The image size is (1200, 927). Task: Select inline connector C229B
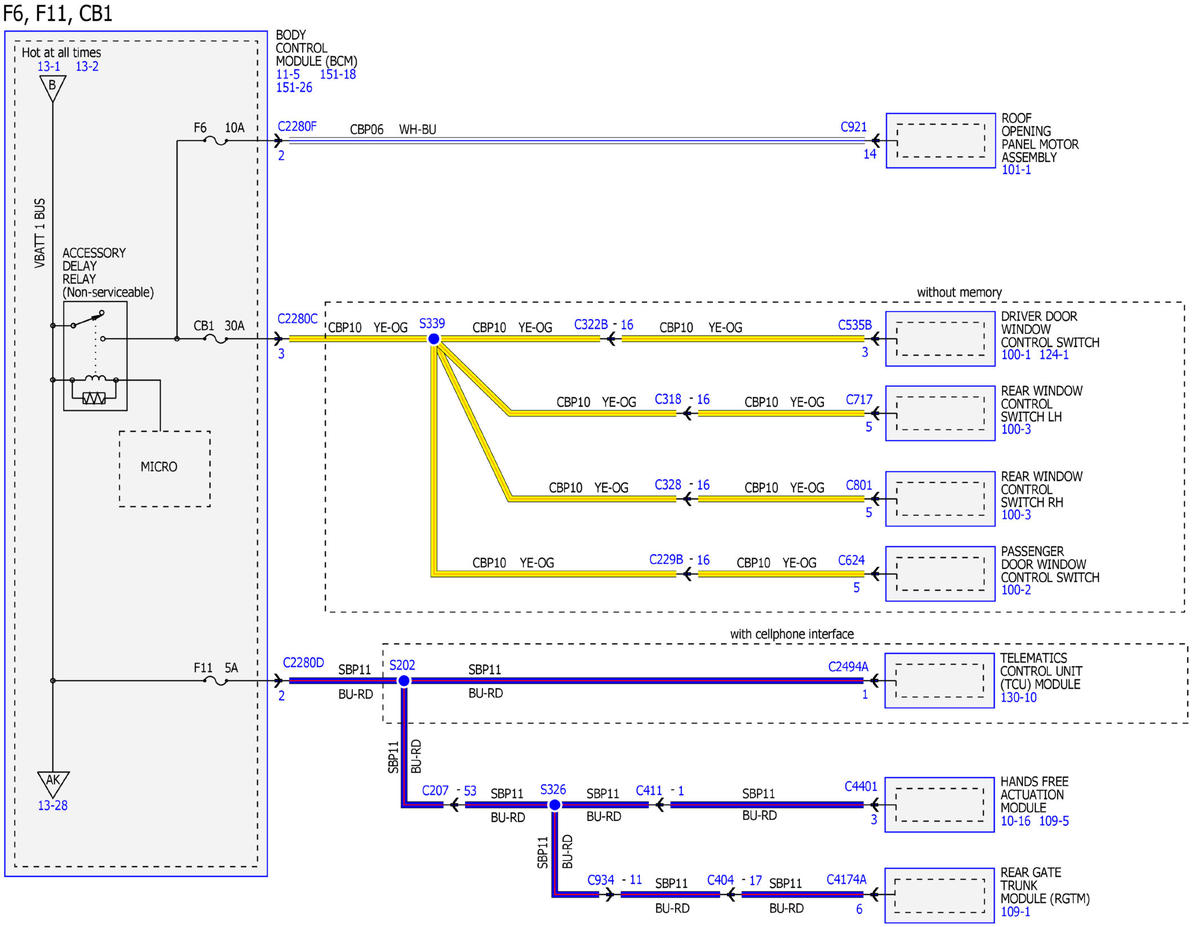click(665, 560)
